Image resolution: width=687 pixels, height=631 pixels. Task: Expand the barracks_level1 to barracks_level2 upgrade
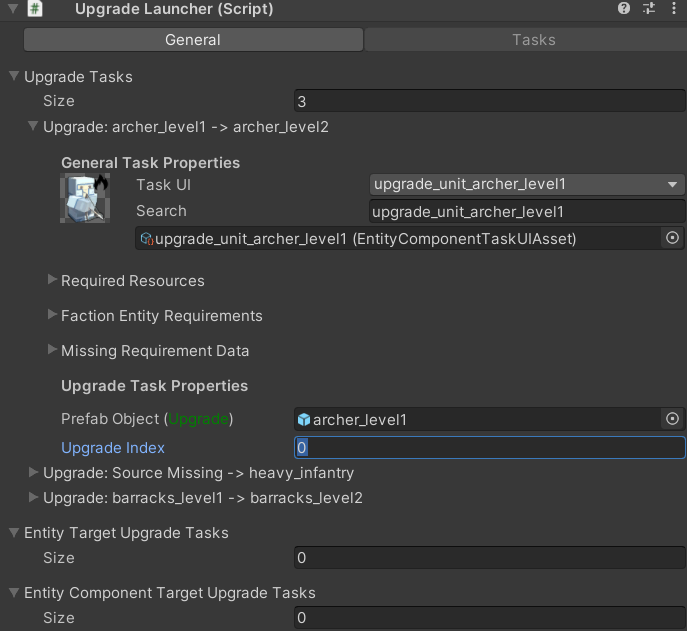33,497
